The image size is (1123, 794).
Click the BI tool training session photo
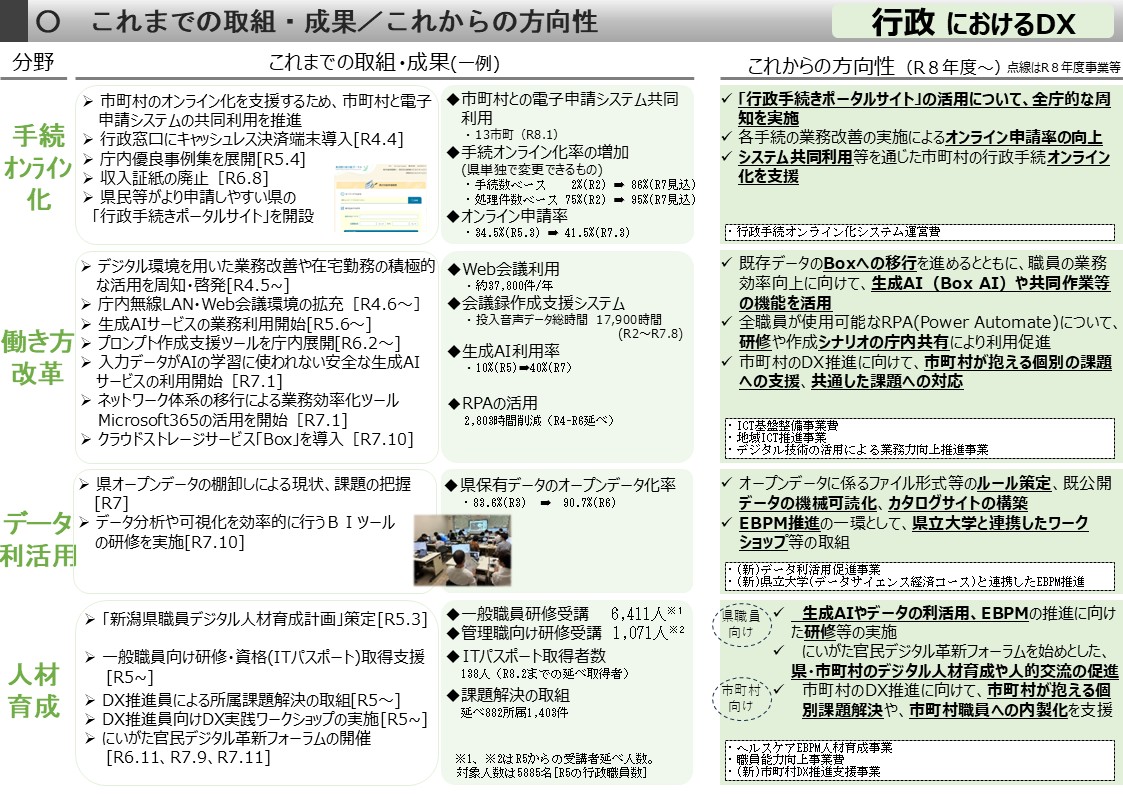pos(462,551)
